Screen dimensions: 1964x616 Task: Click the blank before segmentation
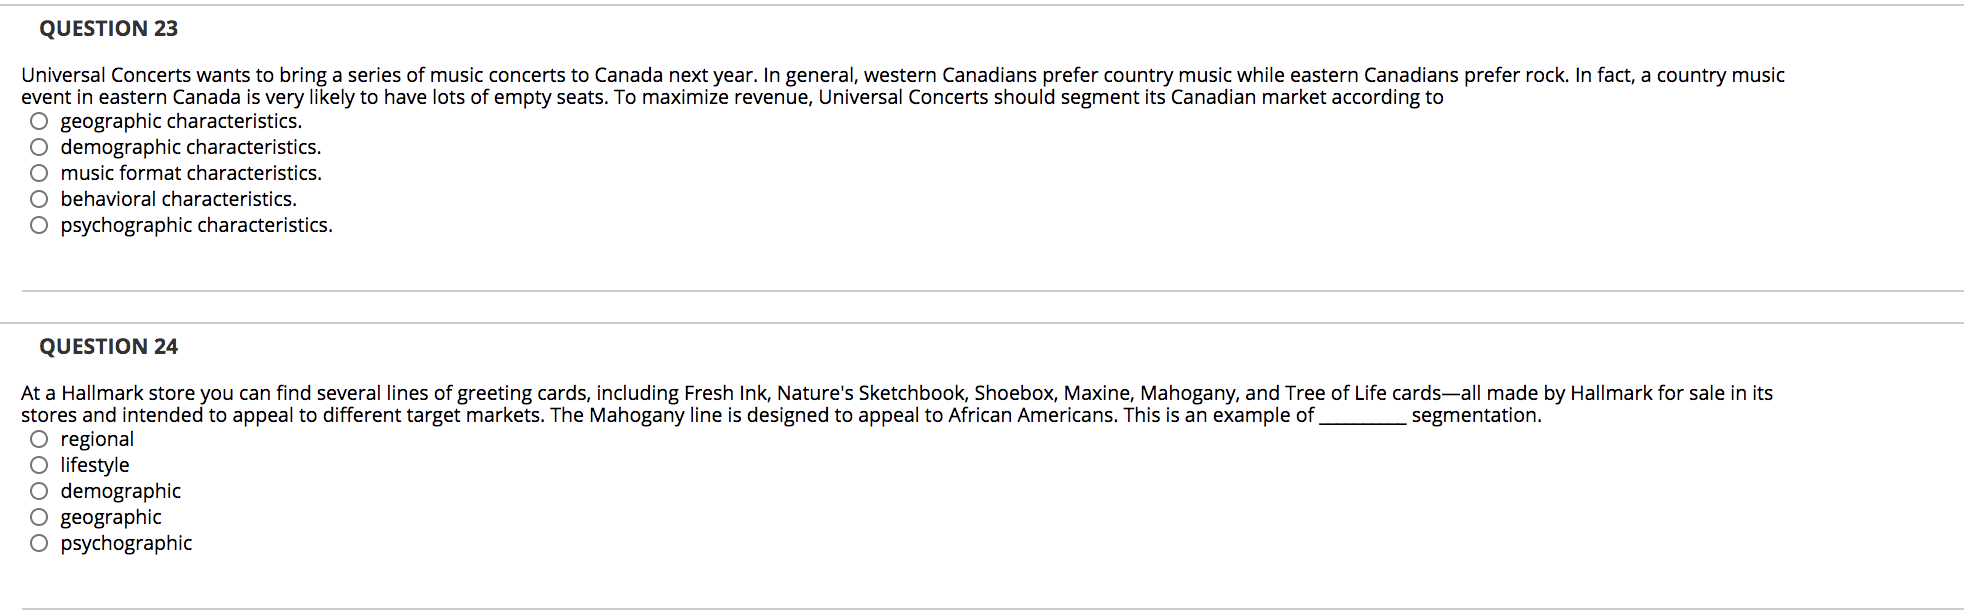[1363, 418]
